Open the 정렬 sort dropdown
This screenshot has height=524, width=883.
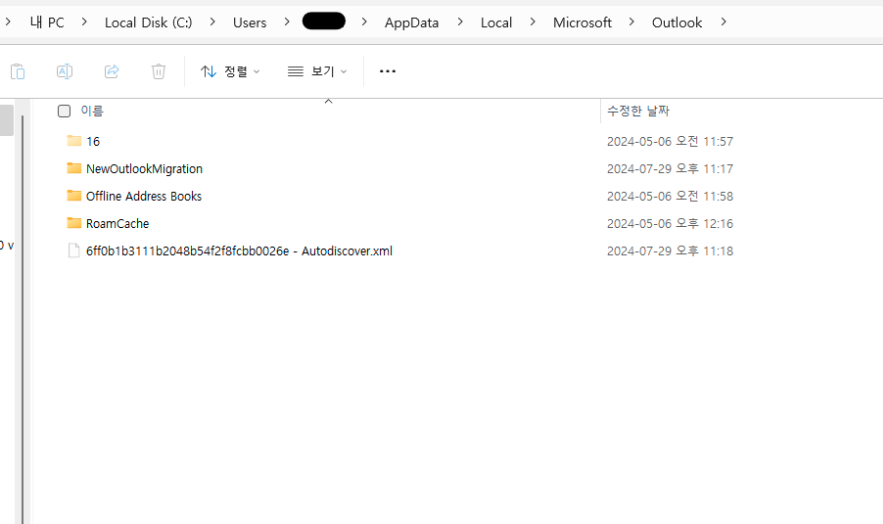230,71
